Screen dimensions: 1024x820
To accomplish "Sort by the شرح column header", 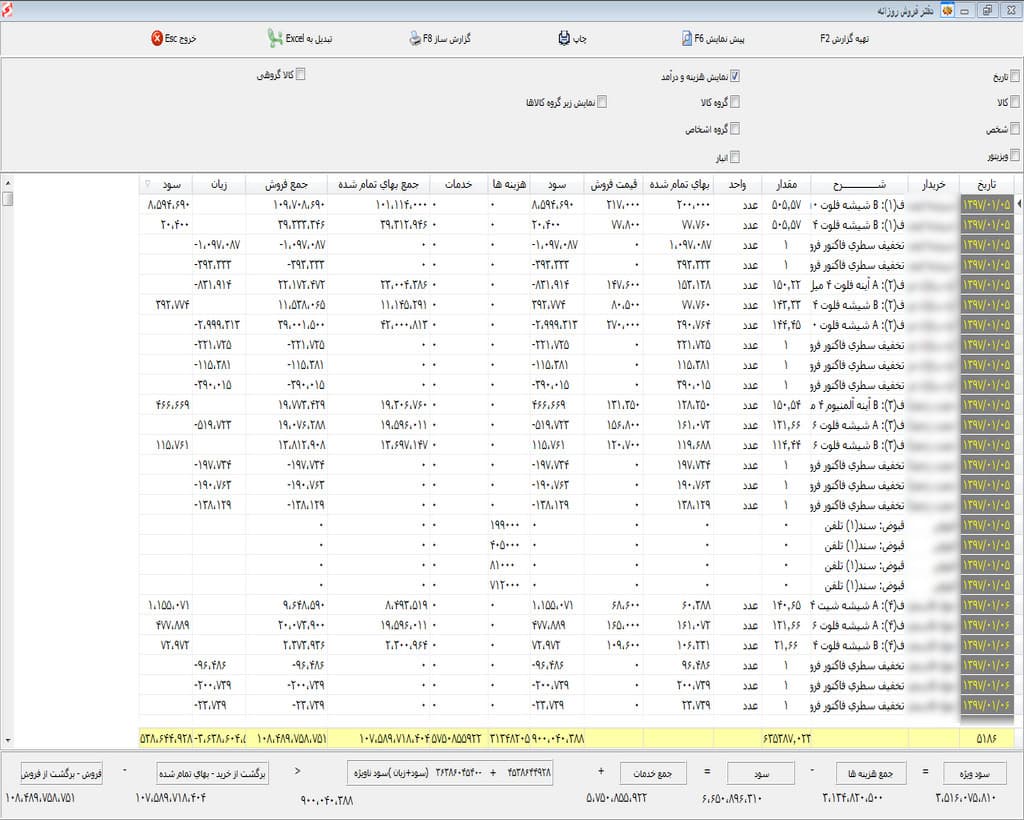I will click(x=859, y=184).
